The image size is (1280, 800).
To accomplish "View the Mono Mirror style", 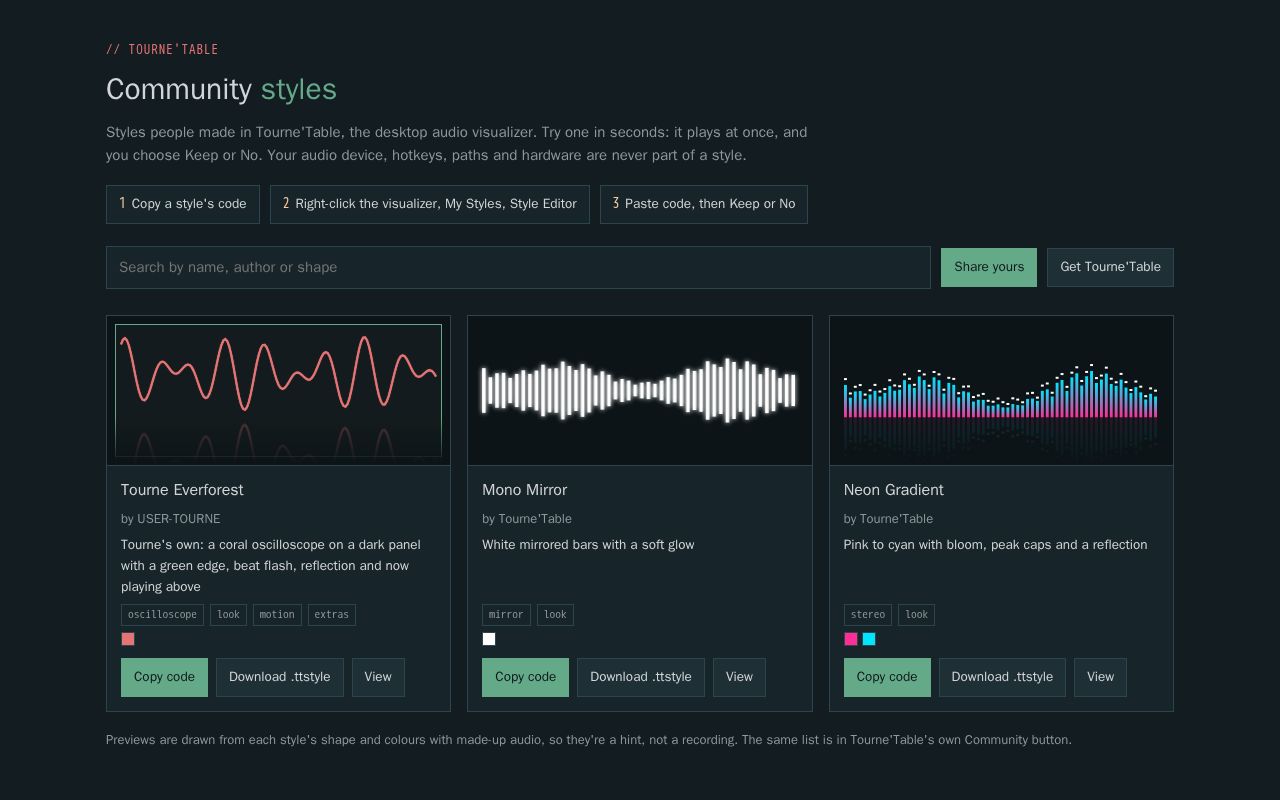I will [x=739, y=677].
